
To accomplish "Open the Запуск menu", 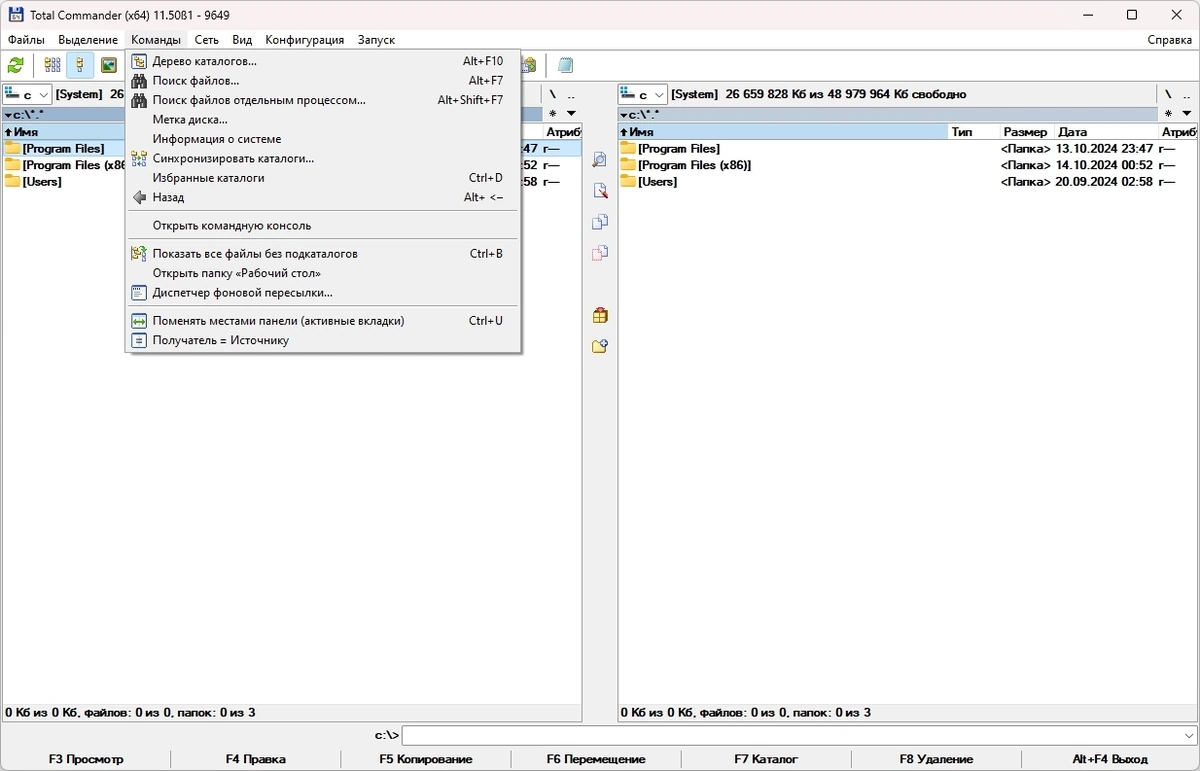I will (x=376, y=40).
